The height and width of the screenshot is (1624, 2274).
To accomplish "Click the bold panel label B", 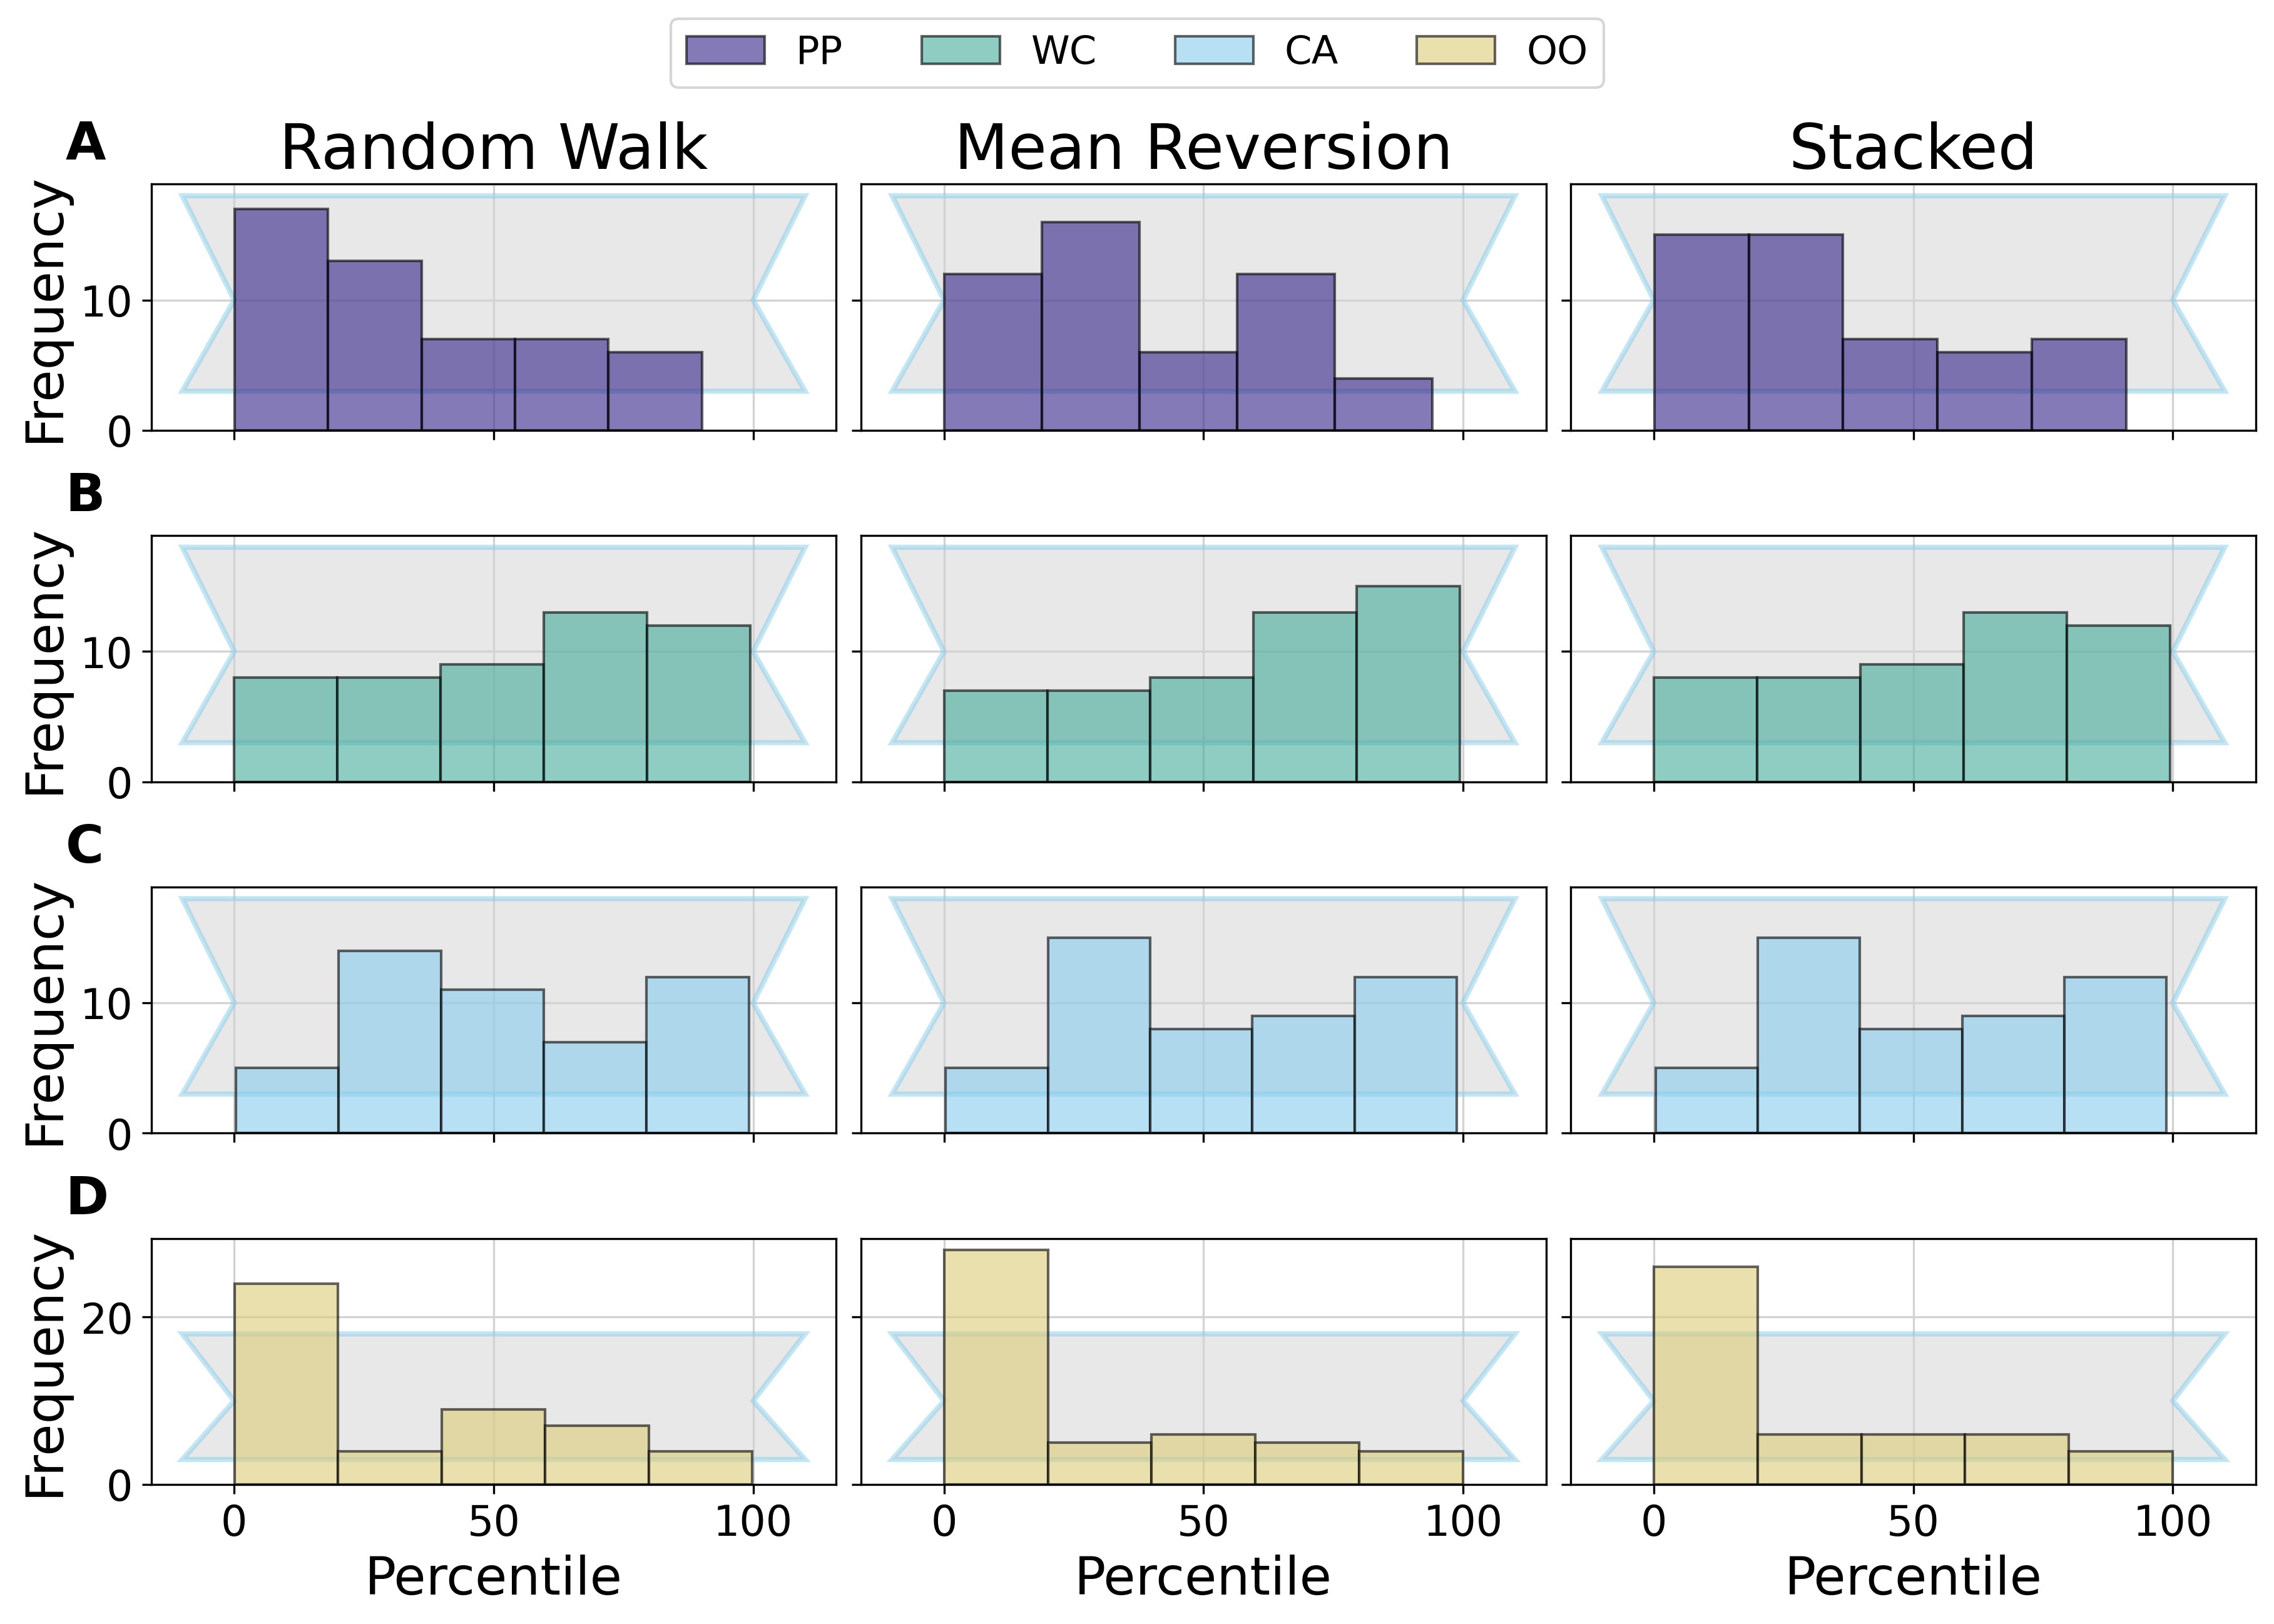I will [x=86, y=494].
